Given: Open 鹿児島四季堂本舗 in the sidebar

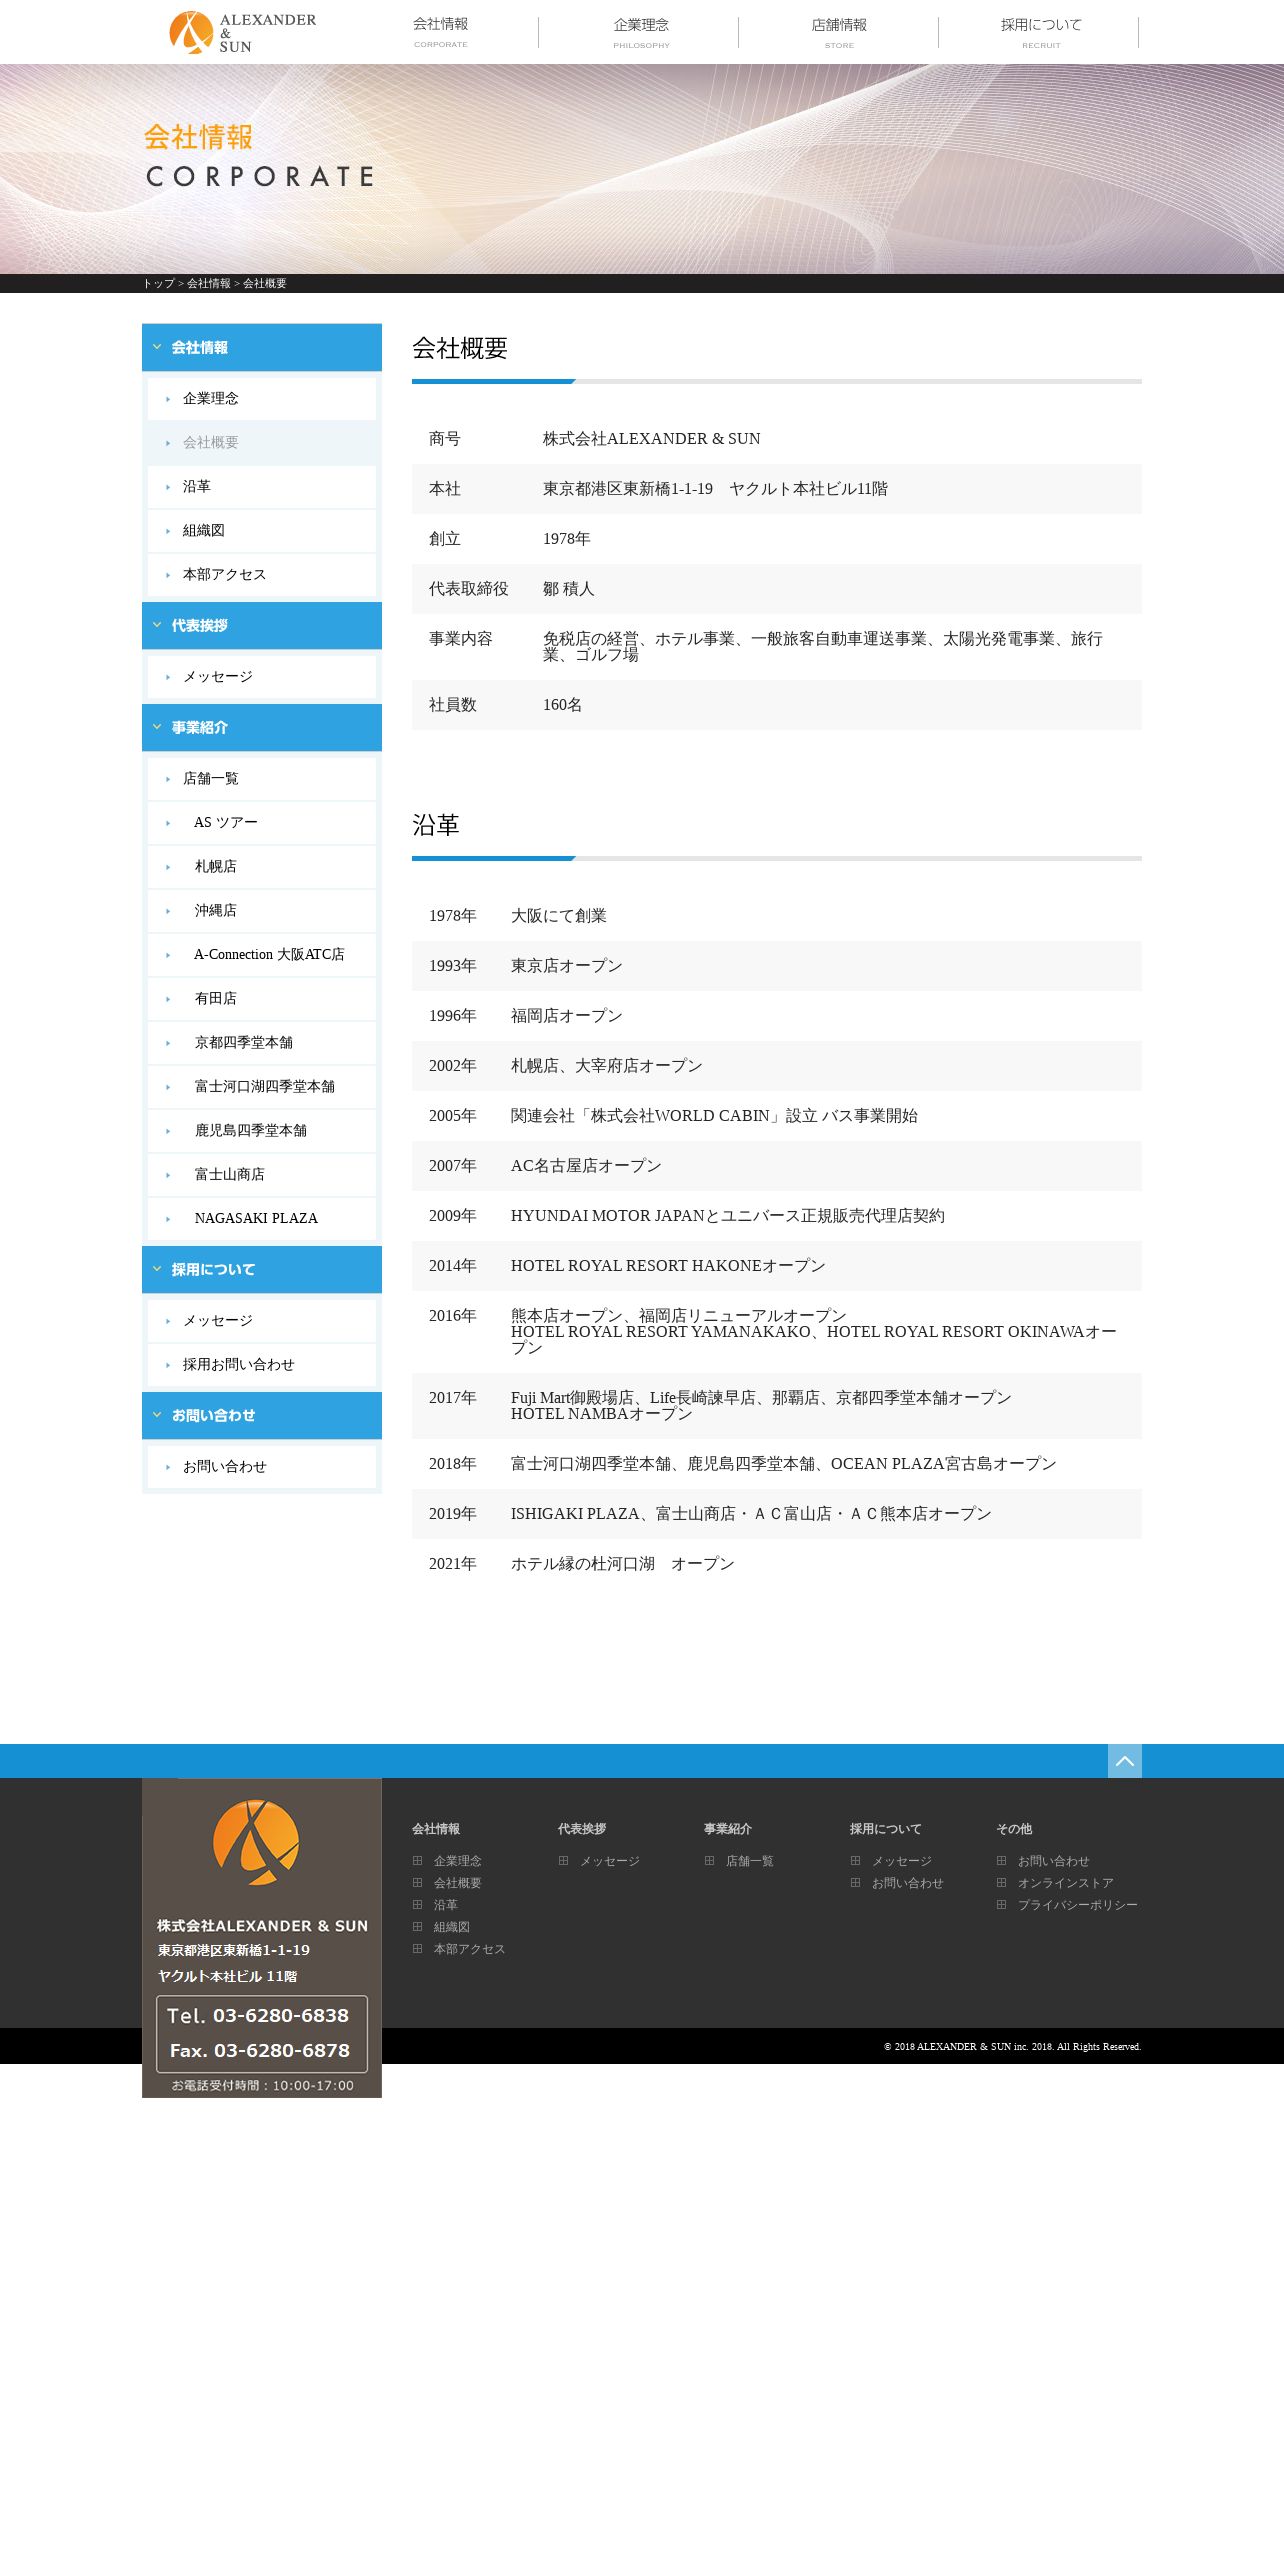Looking at the screenshot, I should coord(262,1130).
